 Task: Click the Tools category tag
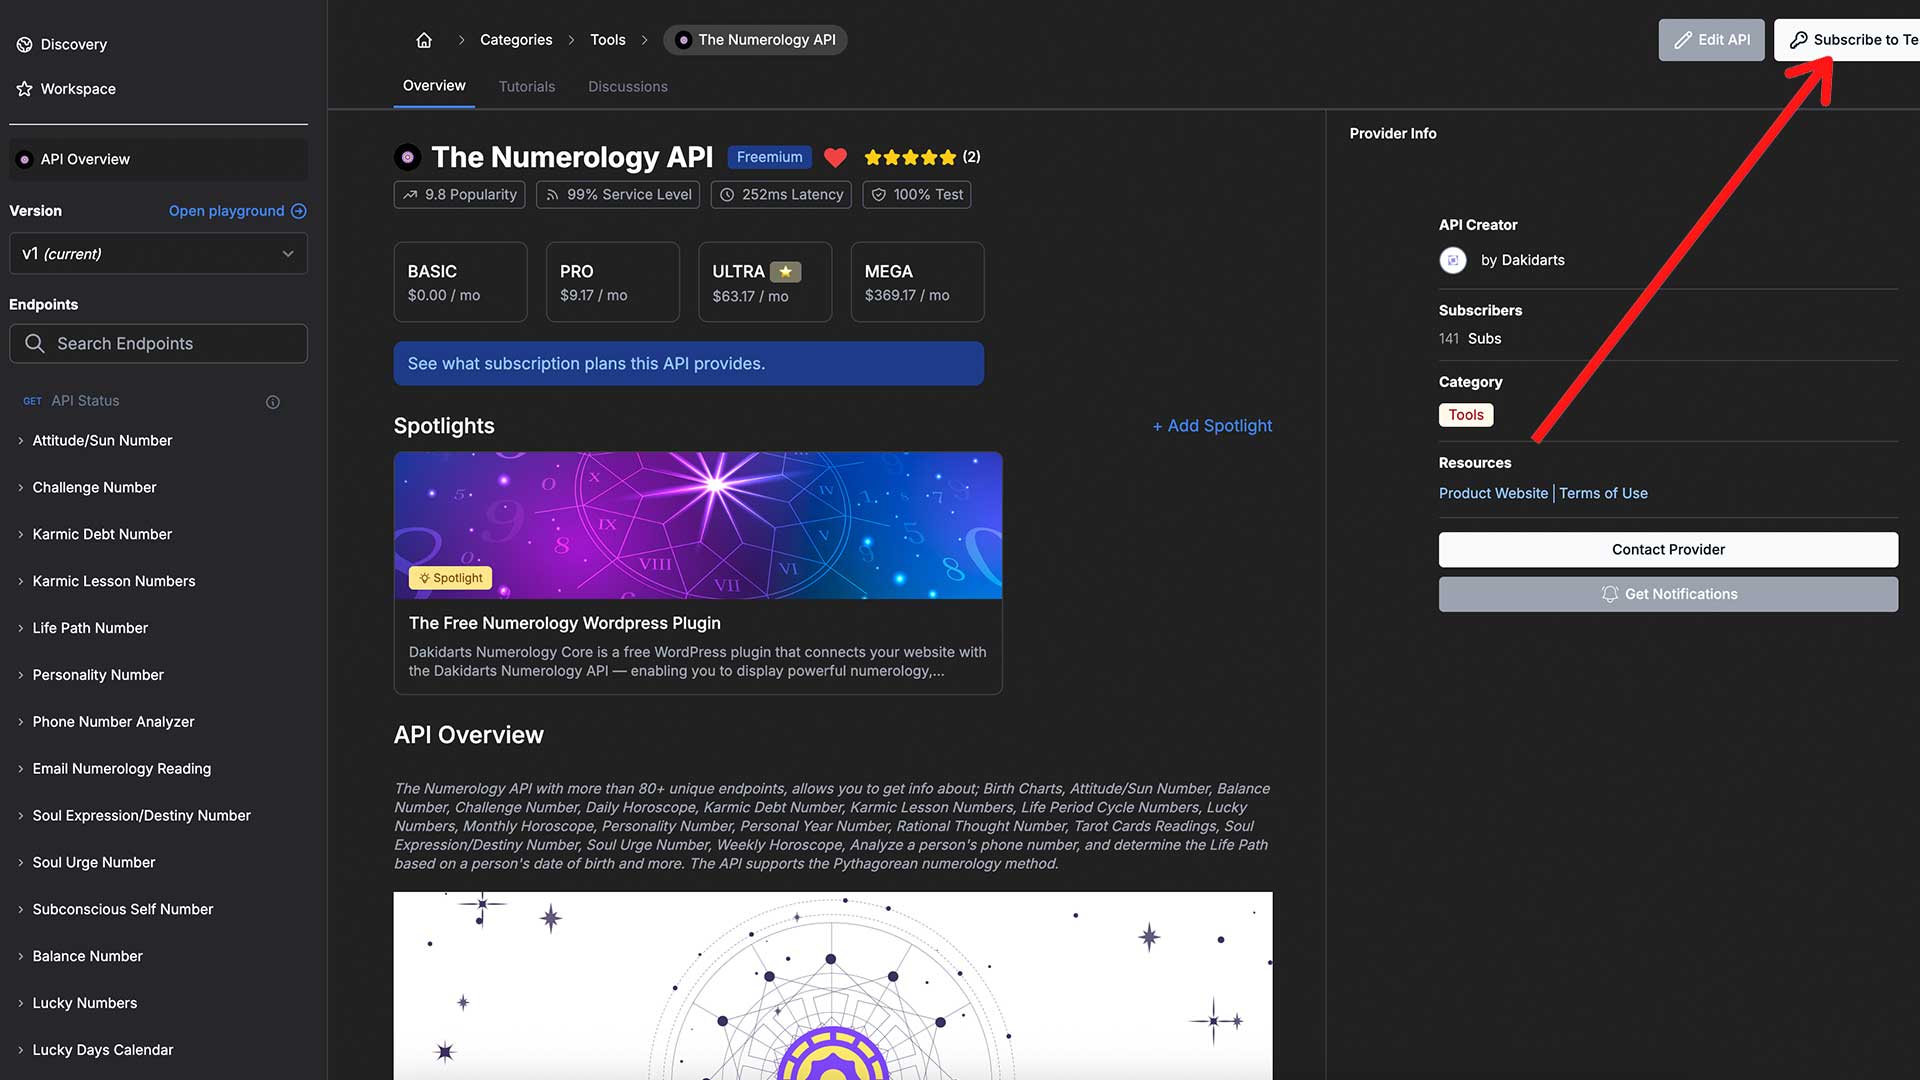1466,415
